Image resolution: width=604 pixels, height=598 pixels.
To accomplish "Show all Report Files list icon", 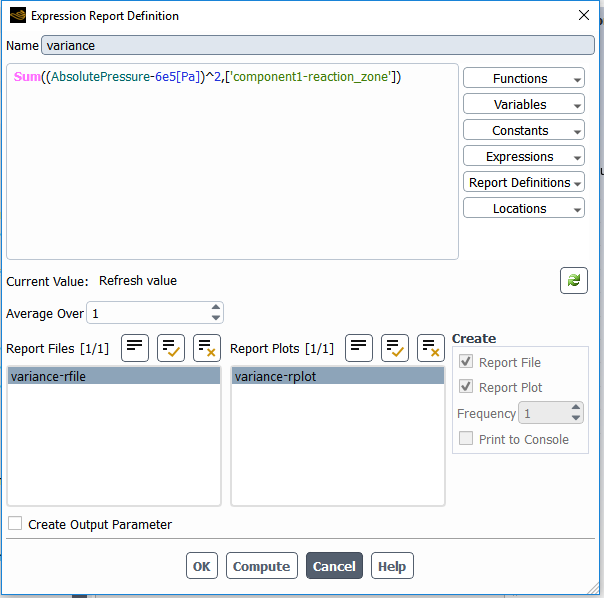I will coord(135,348).
